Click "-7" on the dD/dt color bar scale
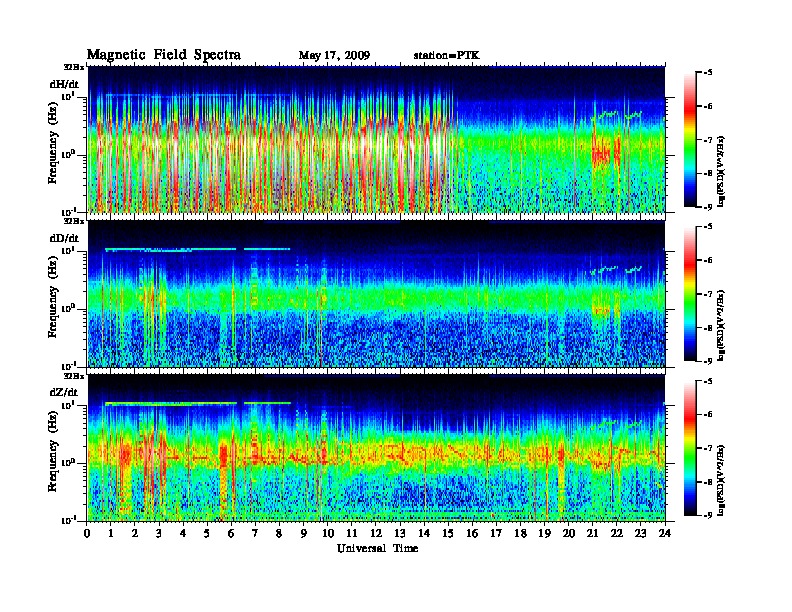 [708, 294]
